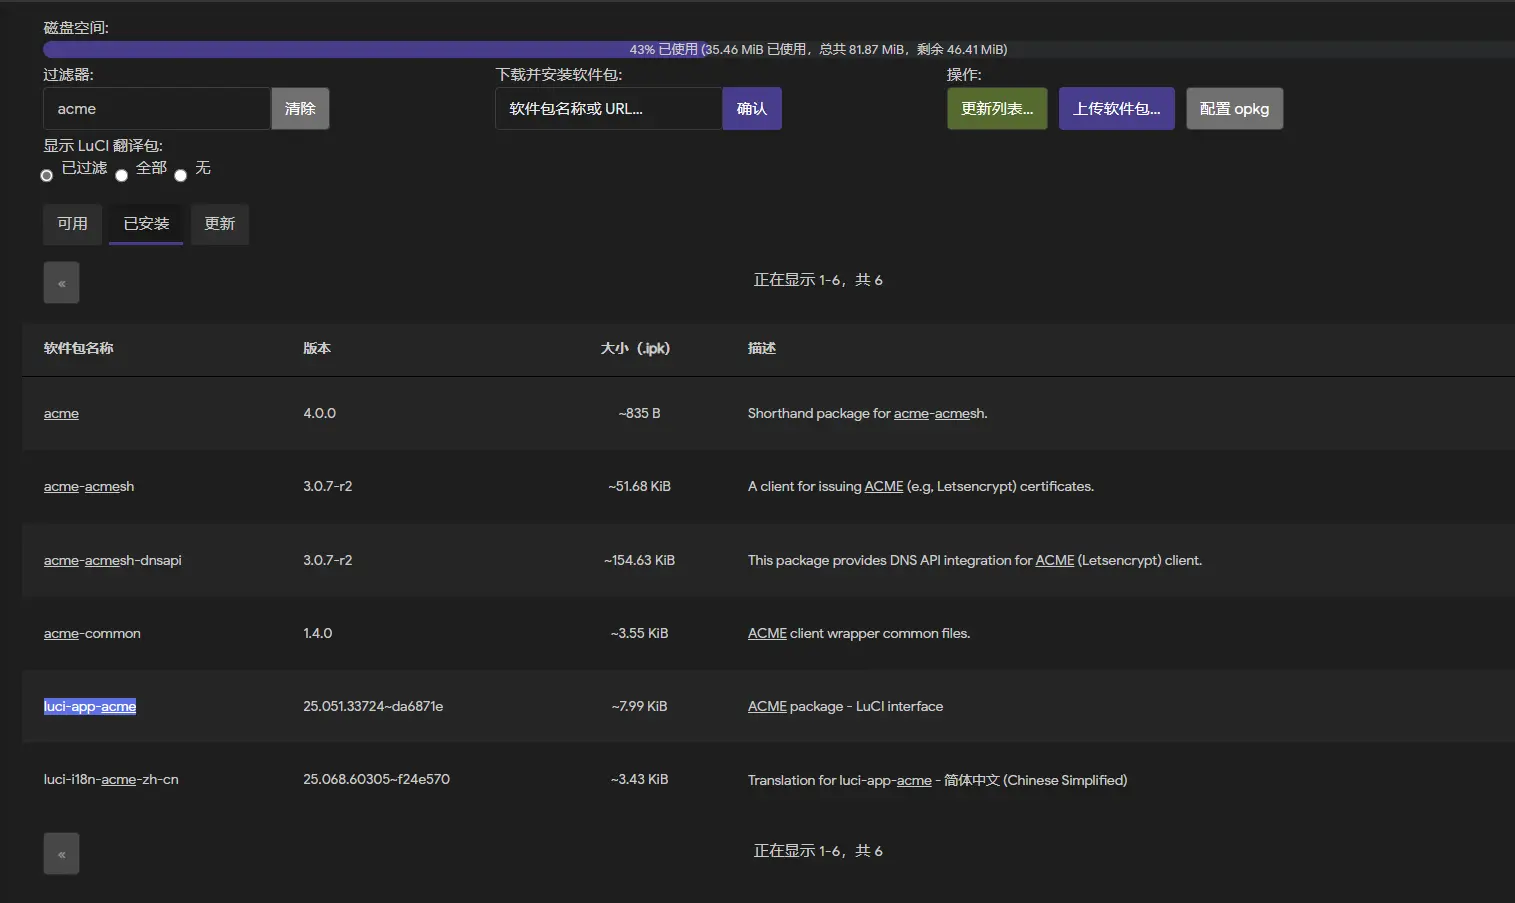
Task: Open the luci-app-acme package link
Action: [x=90, y=707]
